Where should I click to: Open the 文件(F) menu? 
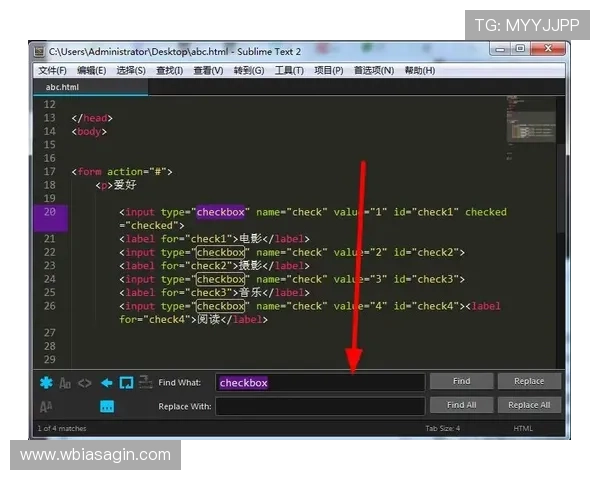[x=52, y=70]
